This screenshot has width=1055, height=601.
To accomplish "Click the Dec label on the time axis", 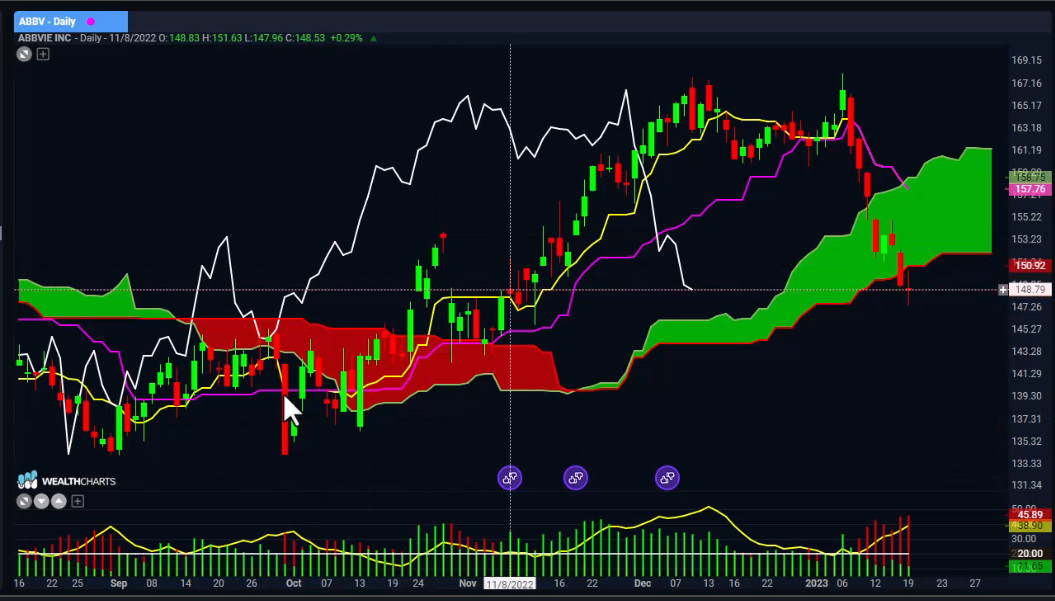I will [643, 584].
